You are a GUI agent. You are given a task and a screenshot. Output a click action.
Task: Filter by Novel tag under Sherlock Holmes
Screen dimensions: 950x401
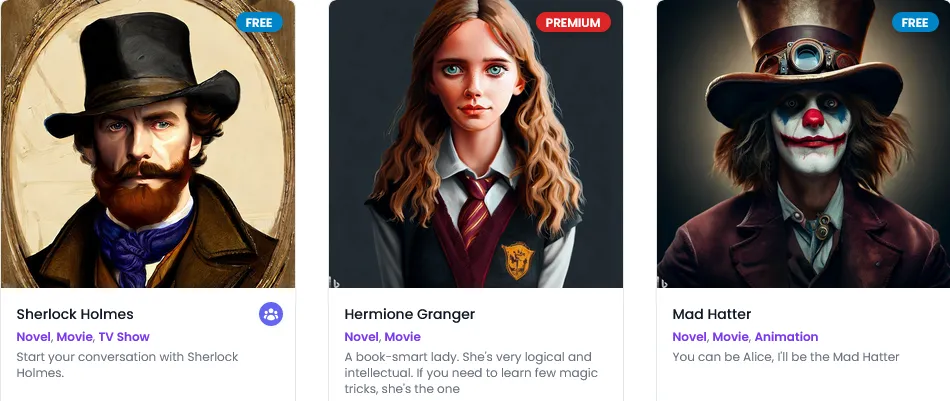(33, 337)
